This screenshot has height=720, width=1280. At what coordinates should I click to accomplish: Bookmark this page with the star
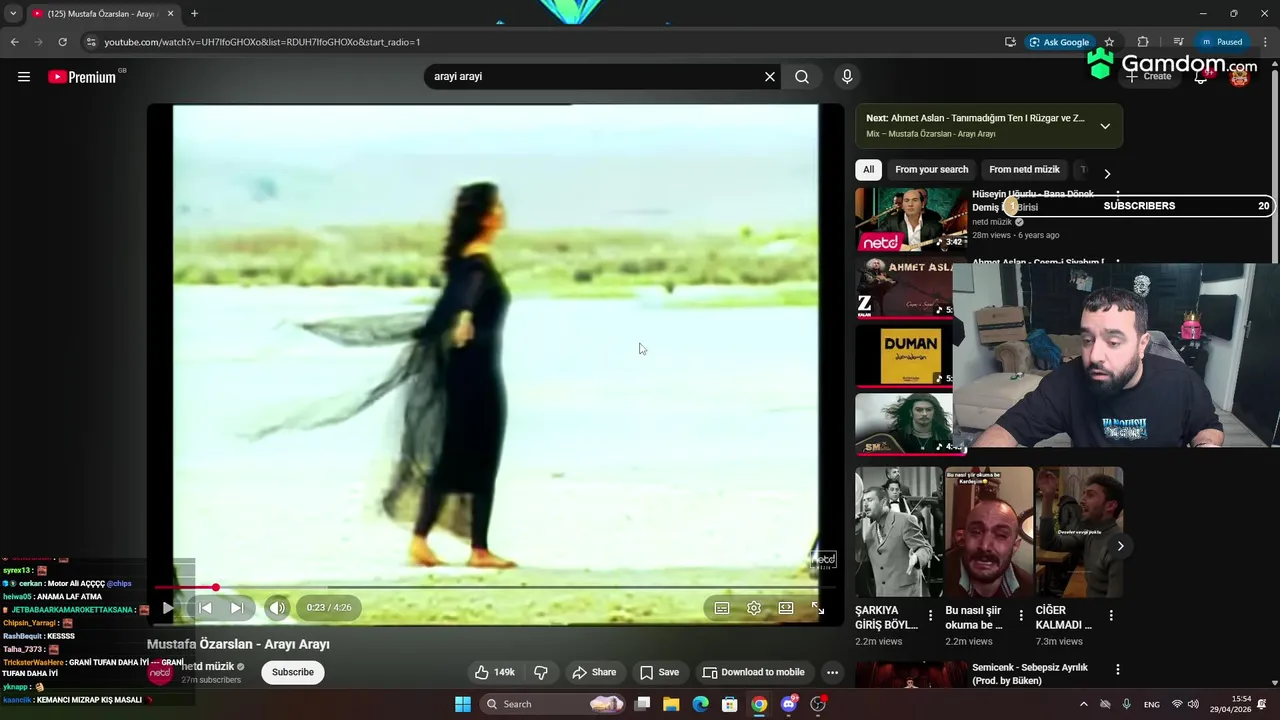click(x=1109, y=42)
